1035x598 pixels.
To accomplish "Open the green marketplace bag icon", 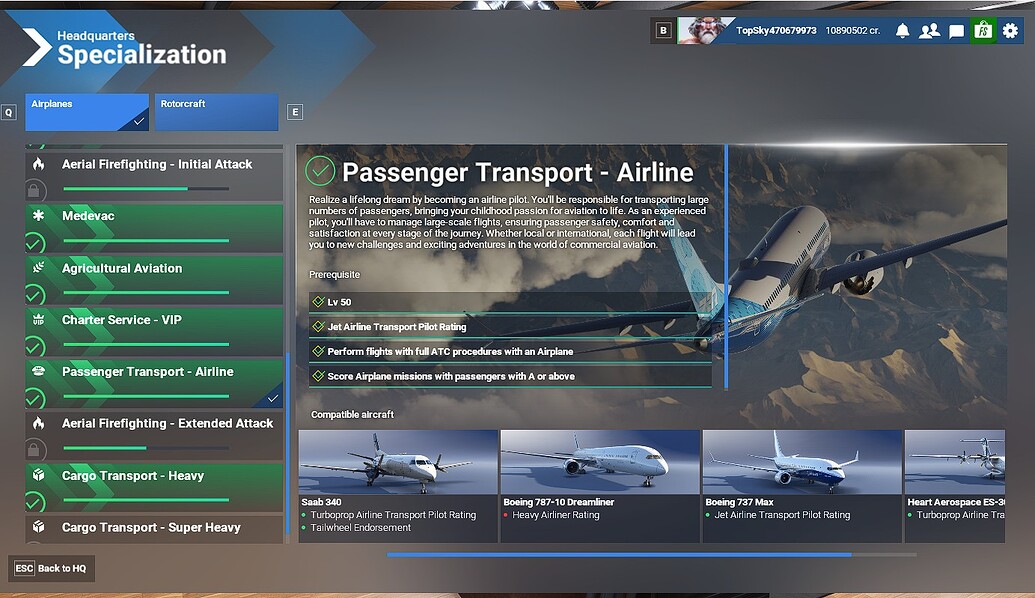I will click(x=983, y=30).
